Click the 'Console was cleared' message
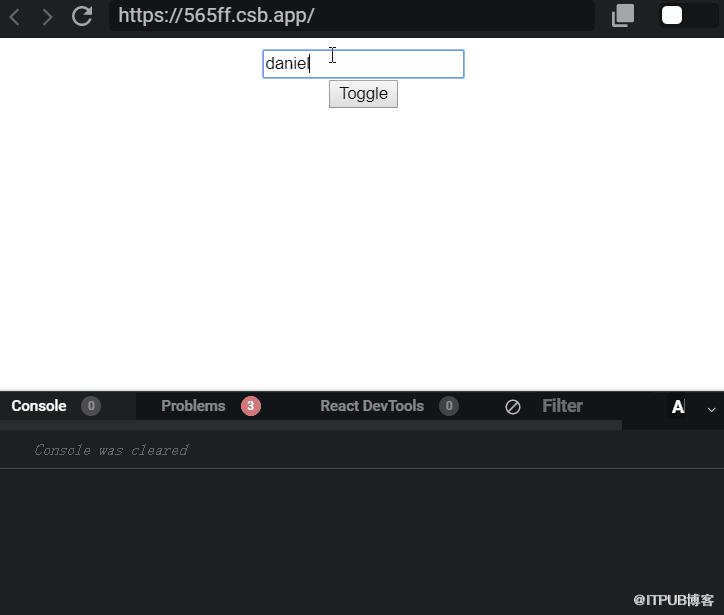The image size is (724, 615). (111, 450)
